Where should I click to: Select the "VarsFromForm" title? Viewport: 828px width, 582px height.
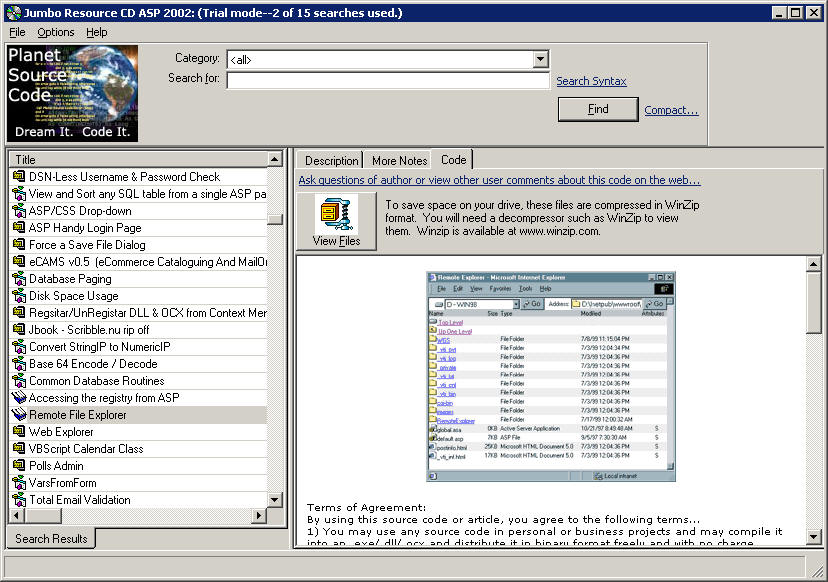pos(63,482)
